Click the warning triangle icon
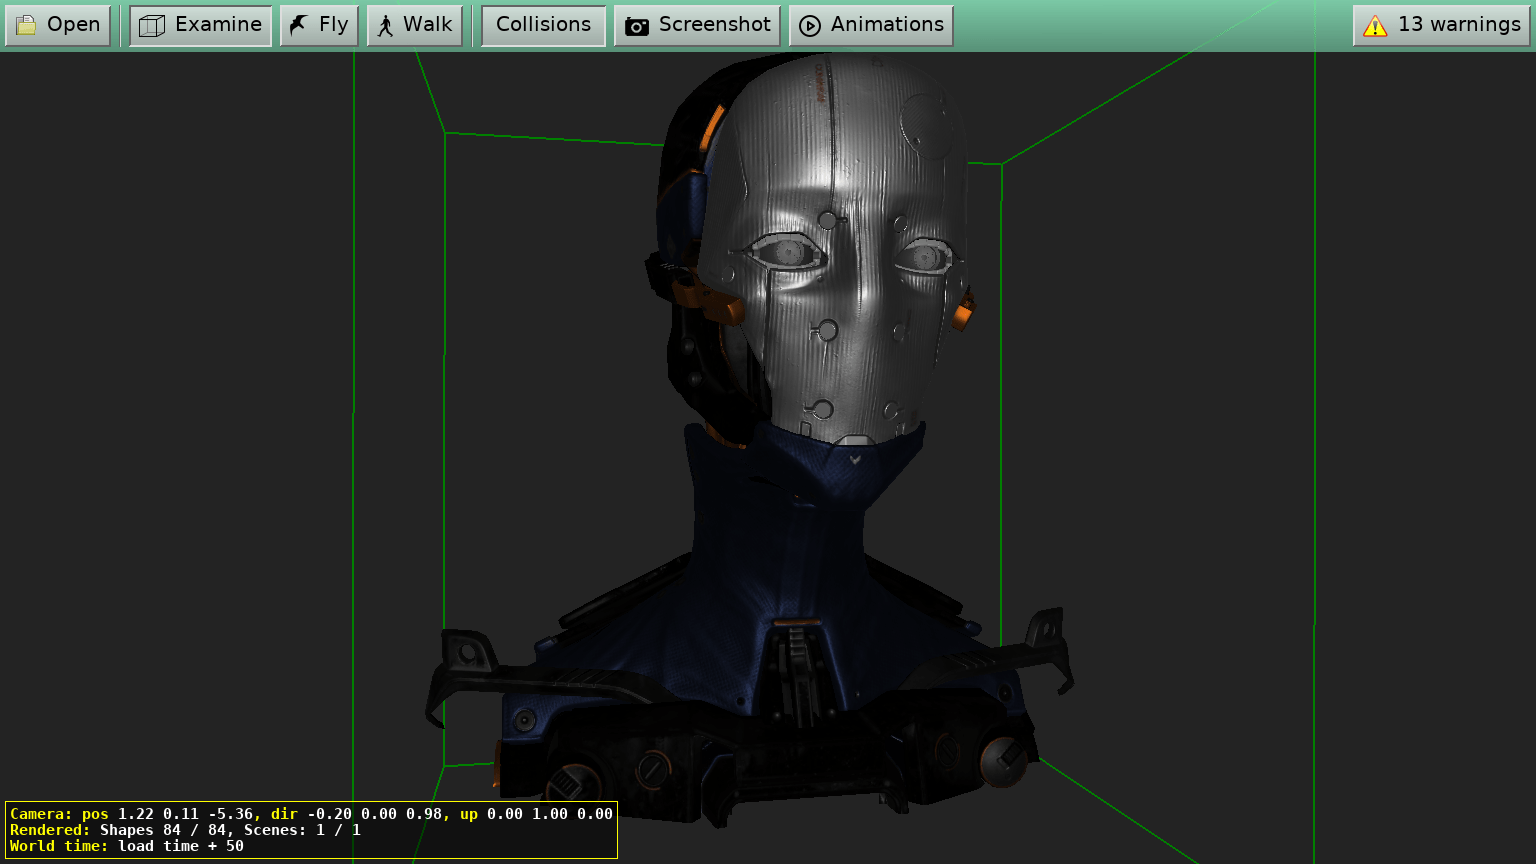Viewport: 1536px width, 864px height. pos(1376,24)
